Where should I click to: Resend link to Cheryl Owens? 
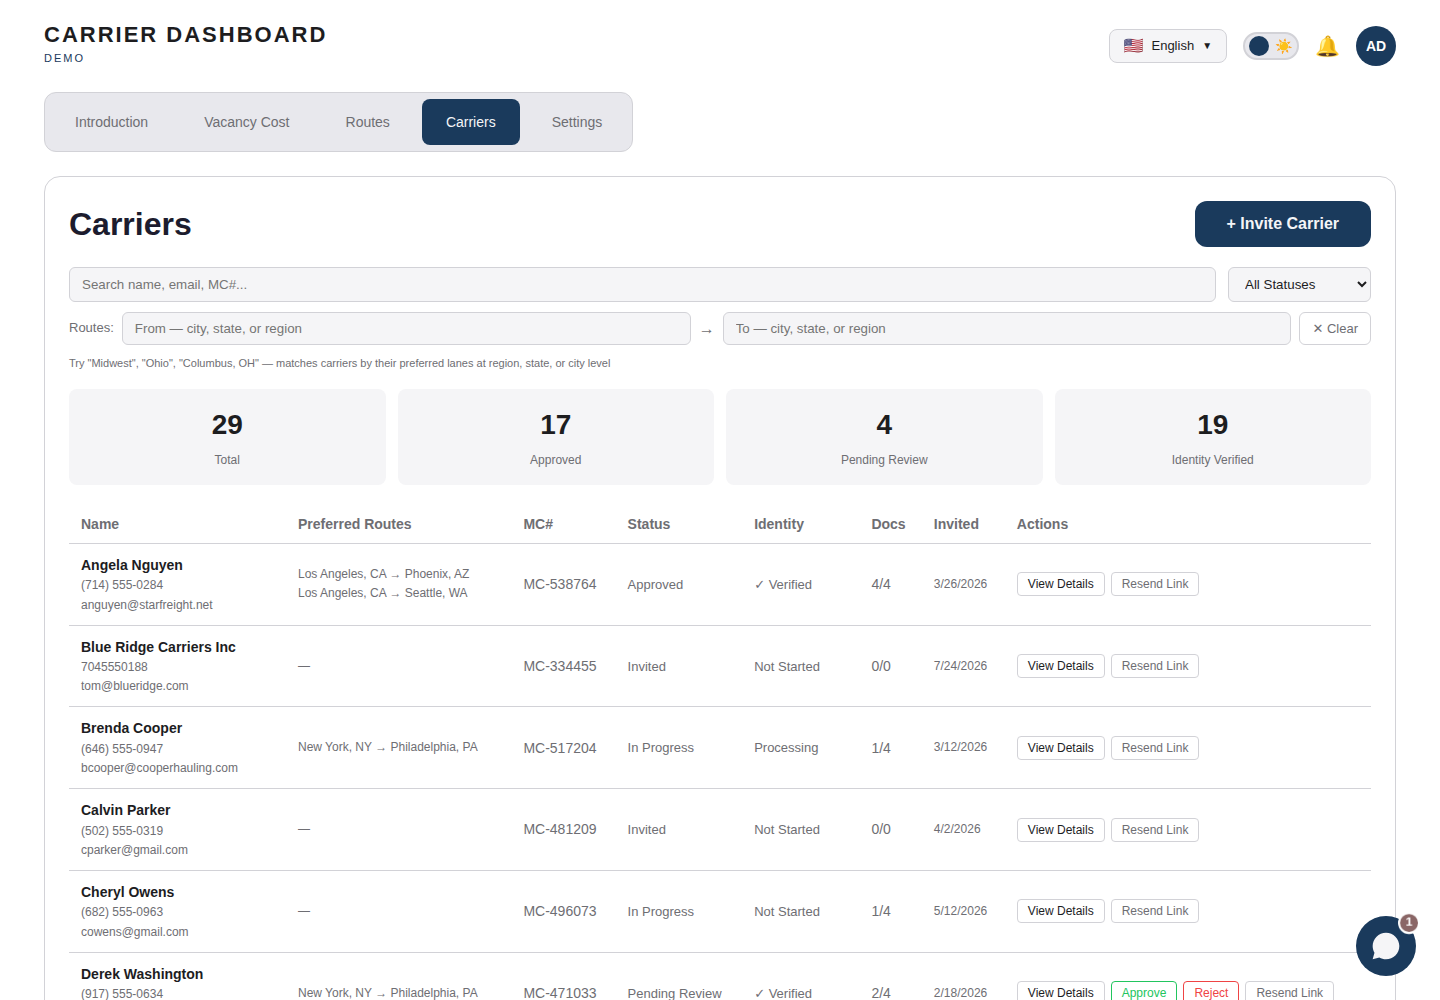click(1155, 911)
